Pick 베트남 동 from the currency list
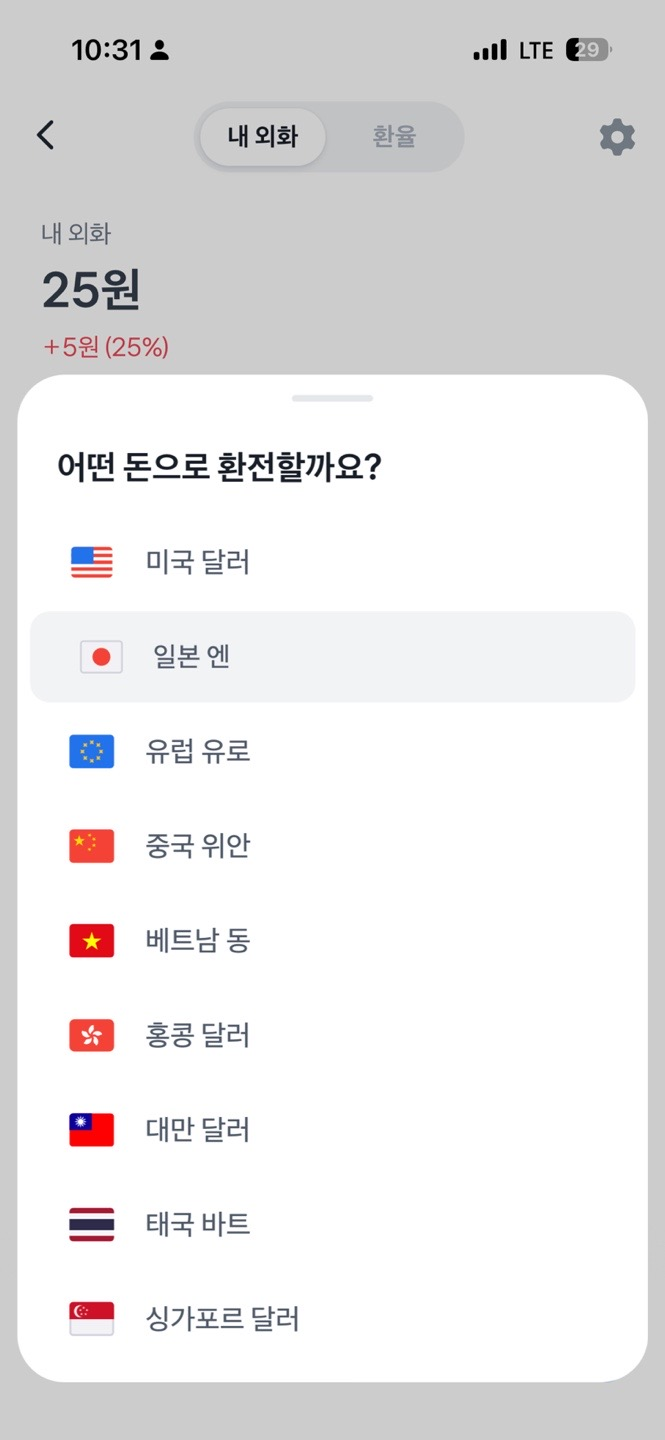 [x=198, y=941]
